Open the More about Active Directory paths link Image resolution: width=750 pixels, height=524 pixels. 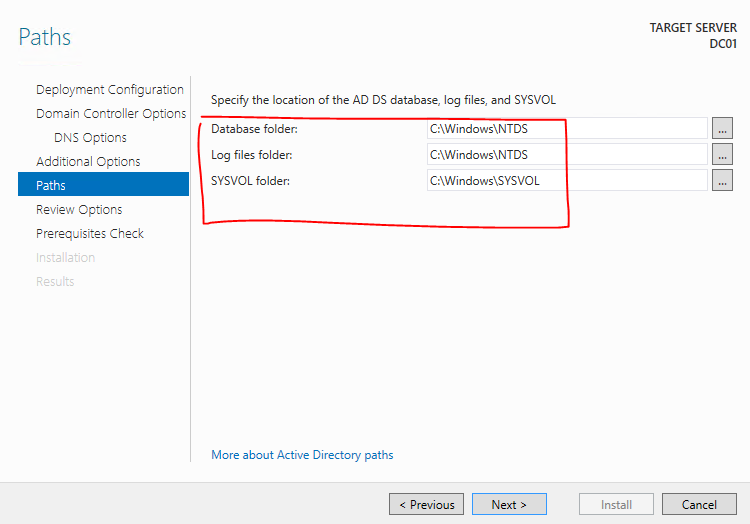coord(302,455)
